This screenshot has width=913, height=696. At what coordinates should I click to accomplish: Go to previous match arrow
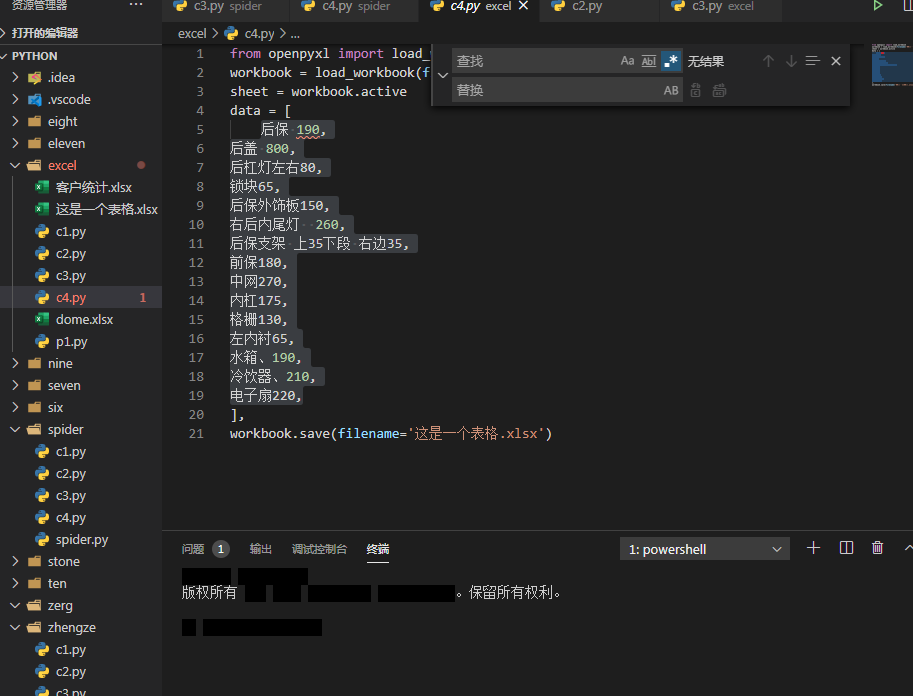(x=768, y=61)
